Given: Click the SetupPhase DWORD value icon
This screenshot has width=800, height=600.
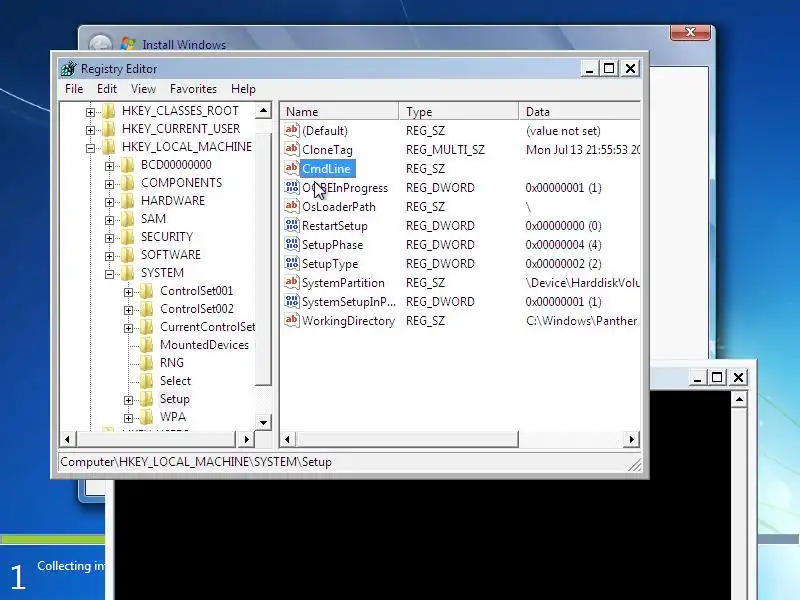Looking at the screenshot, I should click(x=292, y=244).
